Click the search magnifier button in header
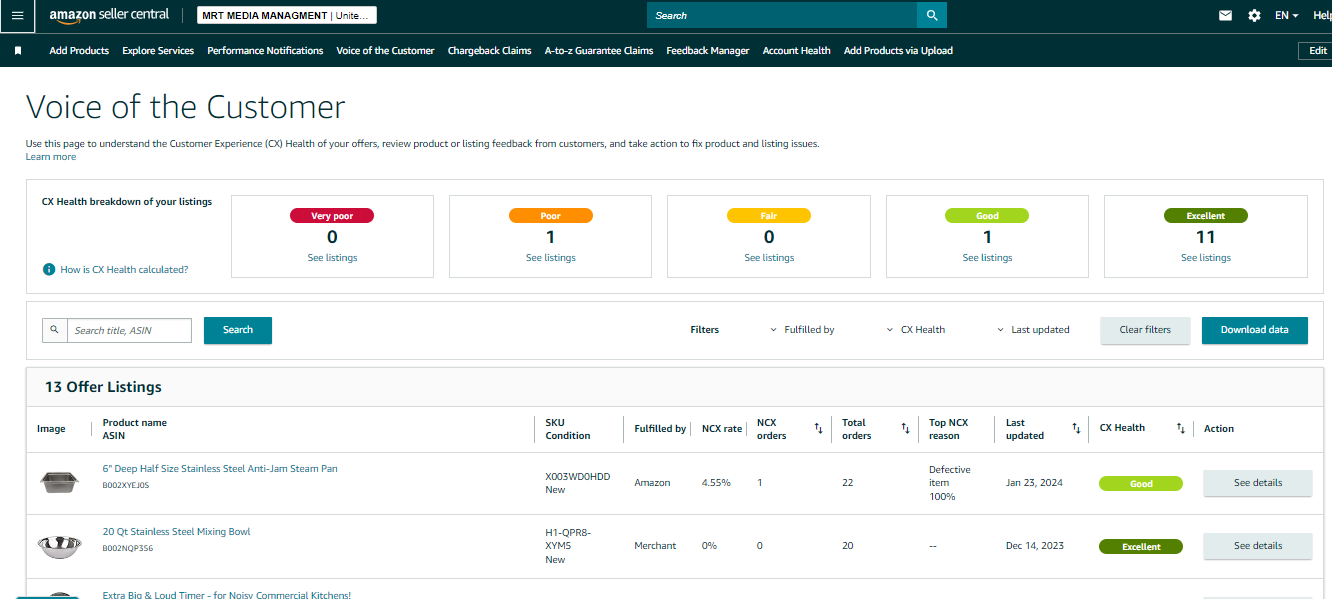This screenshot has height=599, width=1332. 932,15
